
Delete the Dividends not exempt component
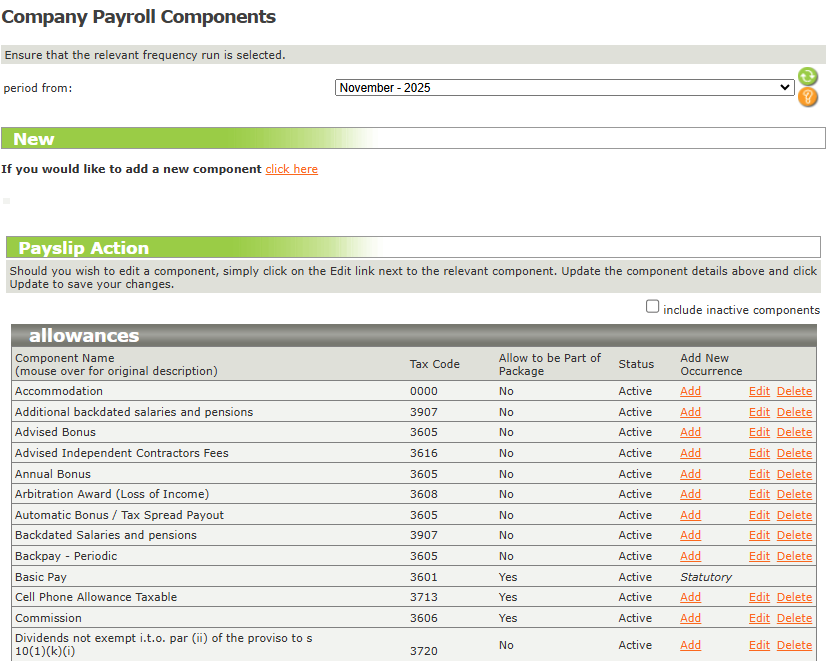point(794,645)
